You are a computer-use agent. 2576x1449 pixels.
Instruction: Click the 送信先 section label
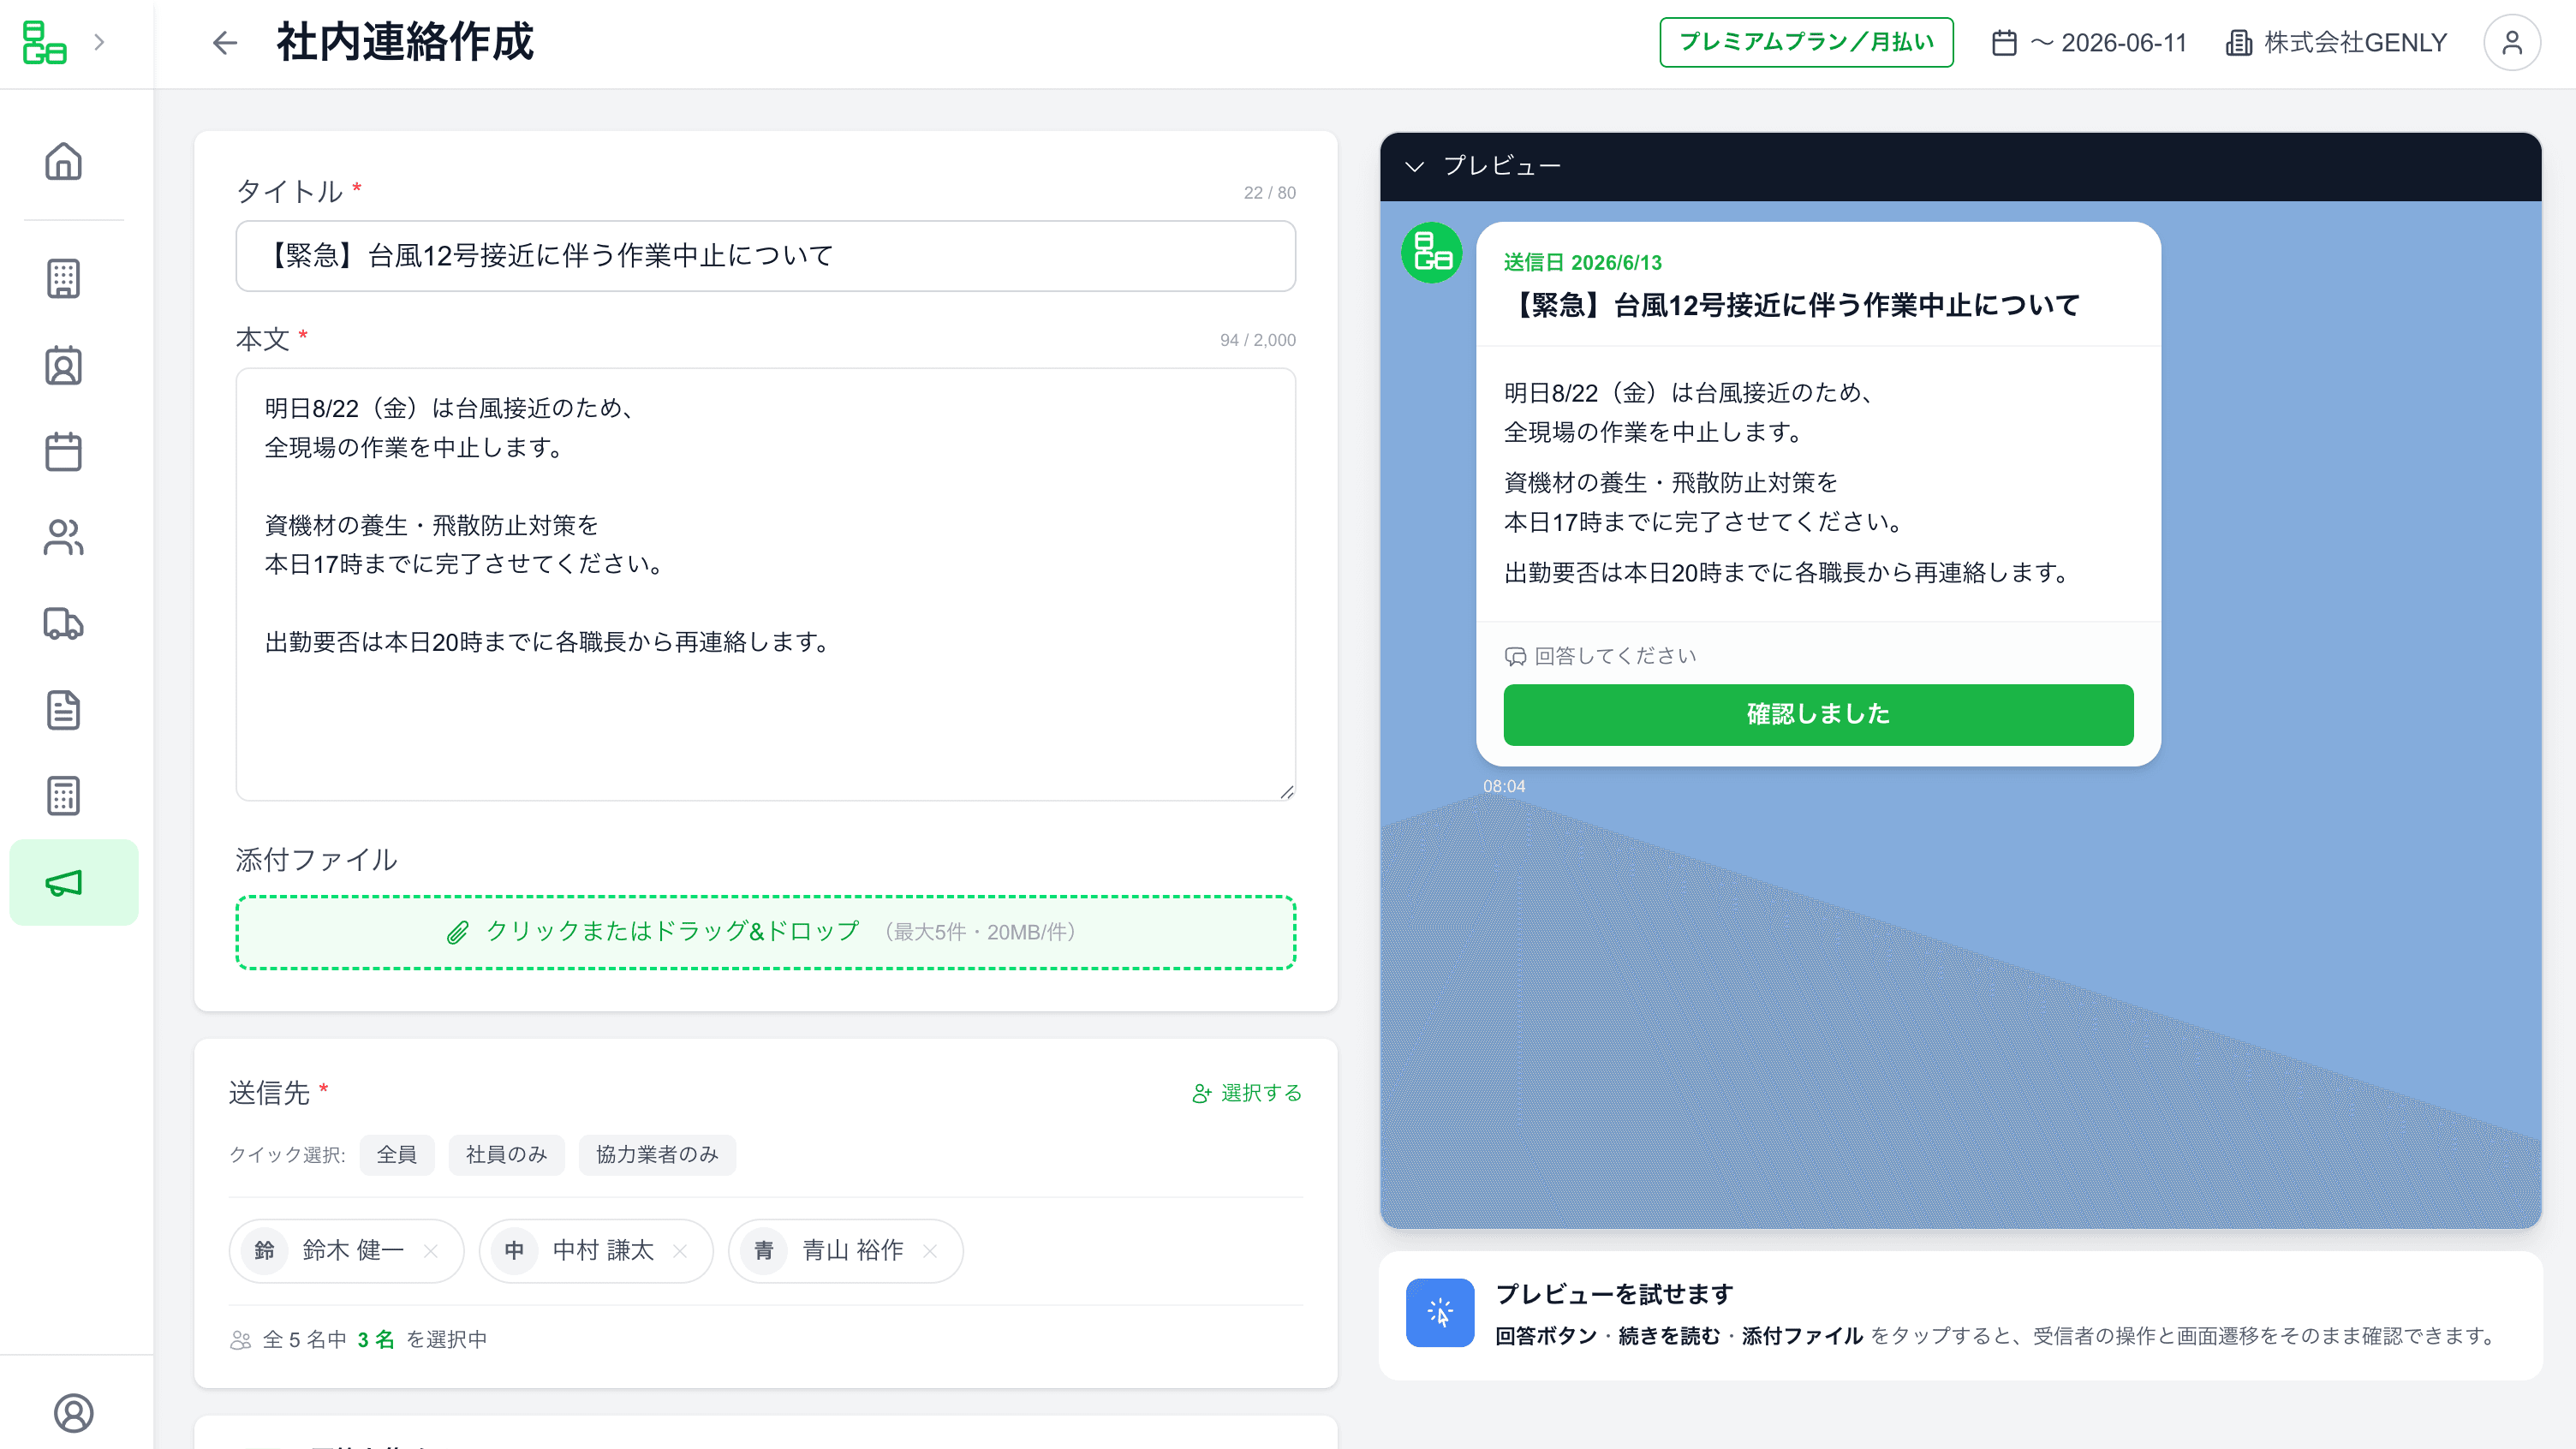[x=269, y=1093]
